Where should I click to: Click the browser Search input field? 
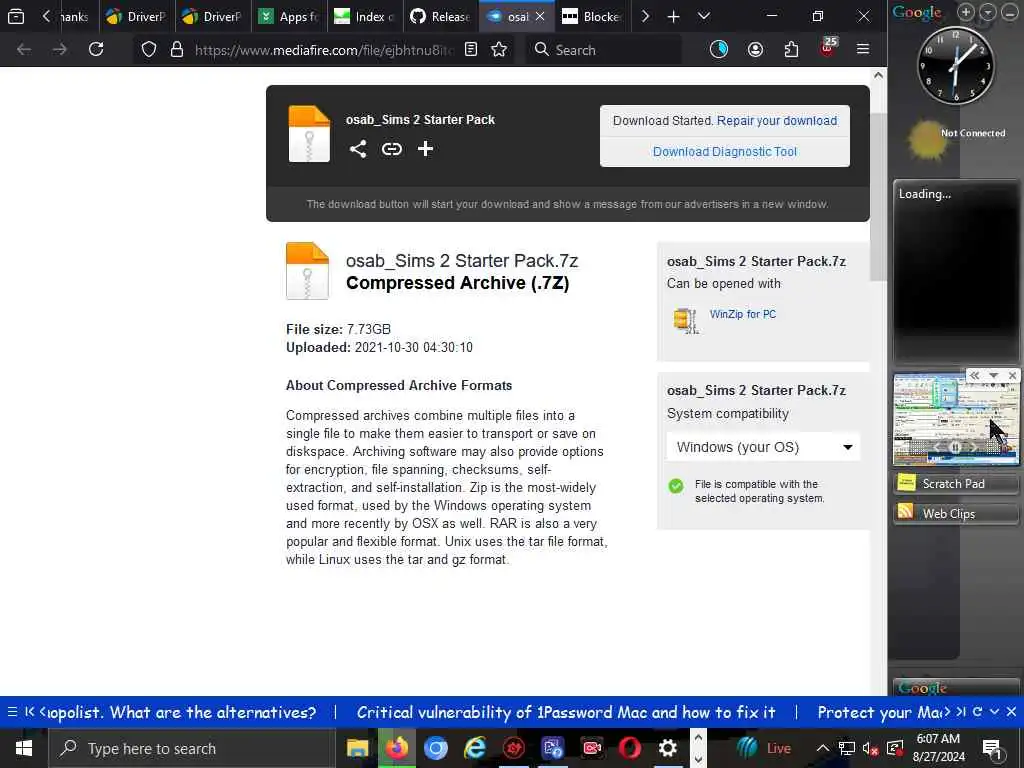pyautogui.click(x=603, y=50)
